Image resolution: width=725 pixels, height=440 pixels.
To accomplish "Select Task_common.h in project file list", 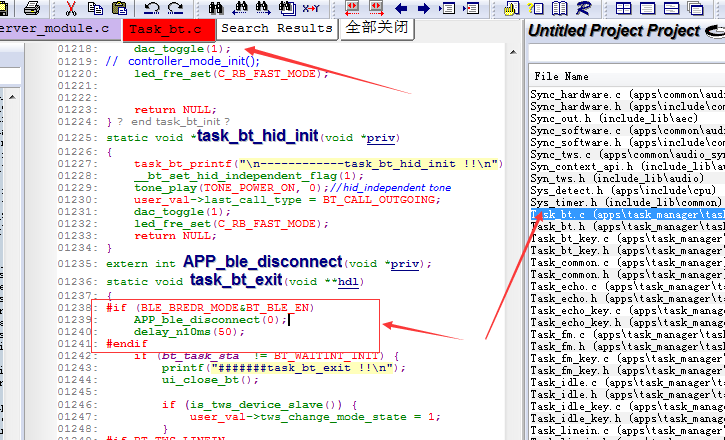I will click(627, 275).
